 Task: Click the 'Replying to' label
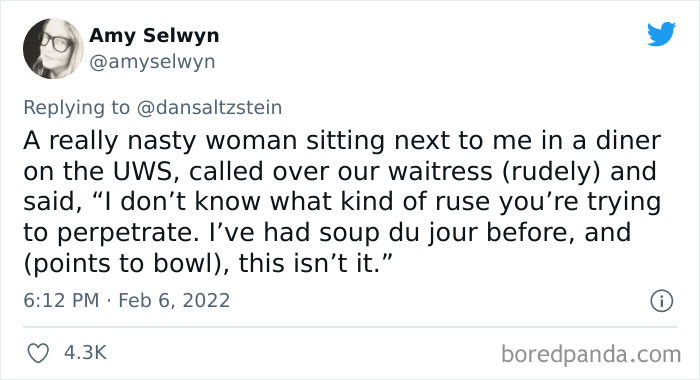tap(76, 108)
